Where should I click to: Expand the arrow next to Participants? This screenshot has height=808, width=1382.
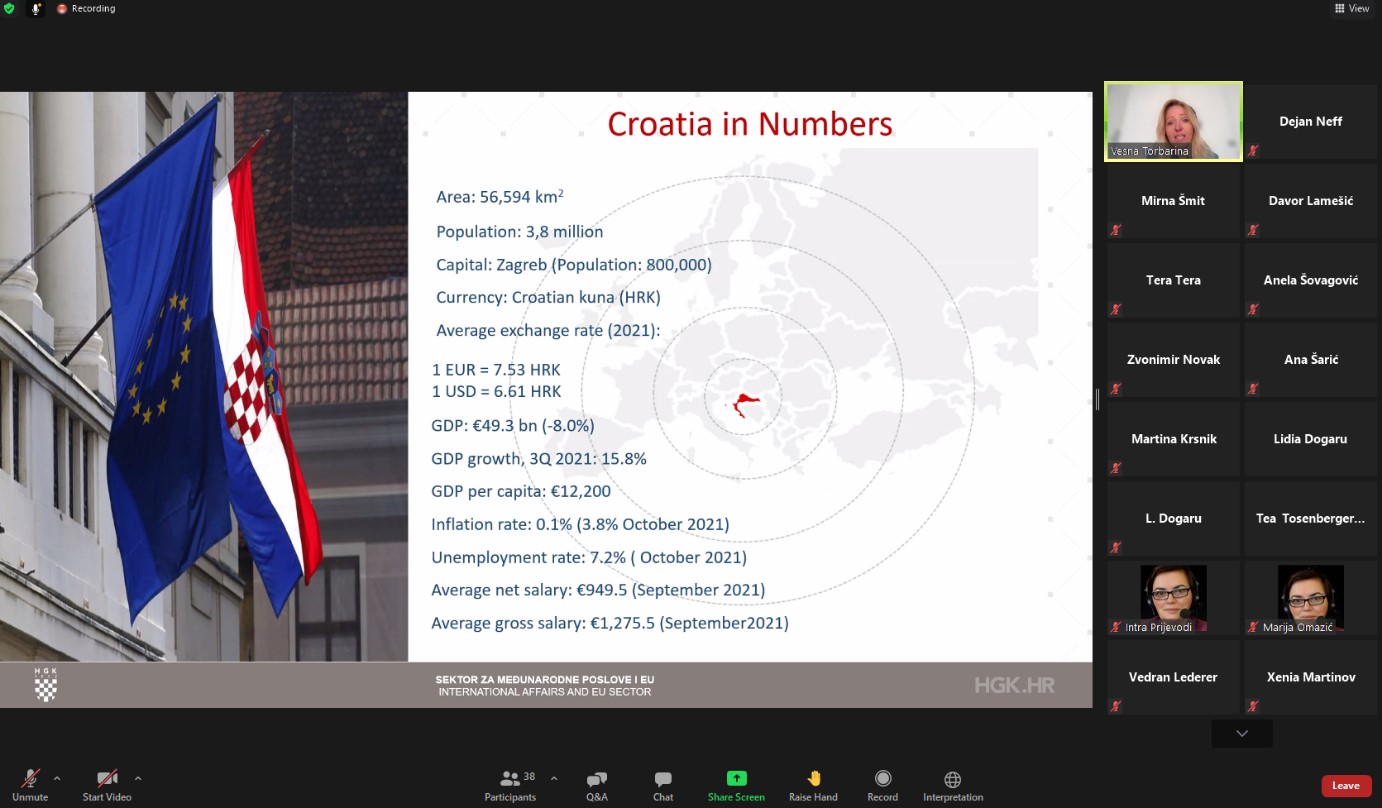554,778
